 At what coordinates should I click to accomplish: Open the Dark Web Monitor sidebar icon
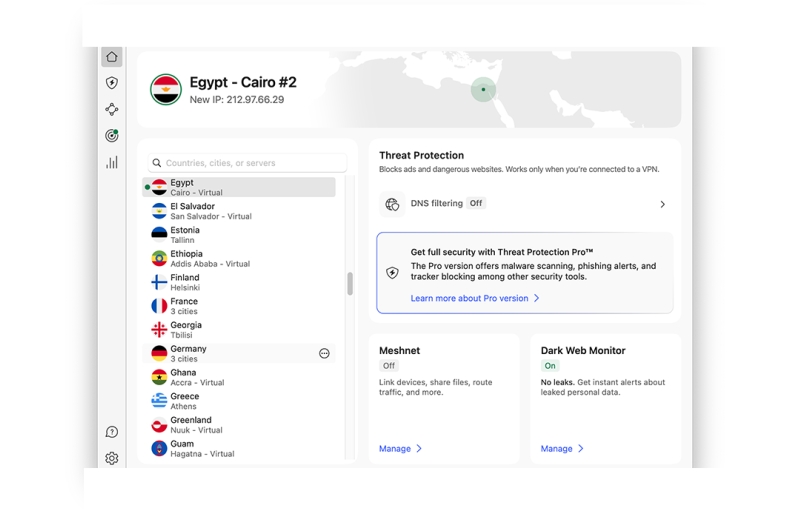pyautogui.click(x=112, y=136)
